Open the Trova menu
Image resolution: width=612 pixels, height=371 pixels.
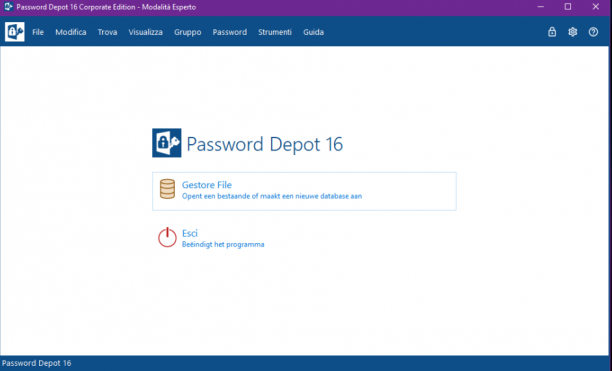click(107, 32)
